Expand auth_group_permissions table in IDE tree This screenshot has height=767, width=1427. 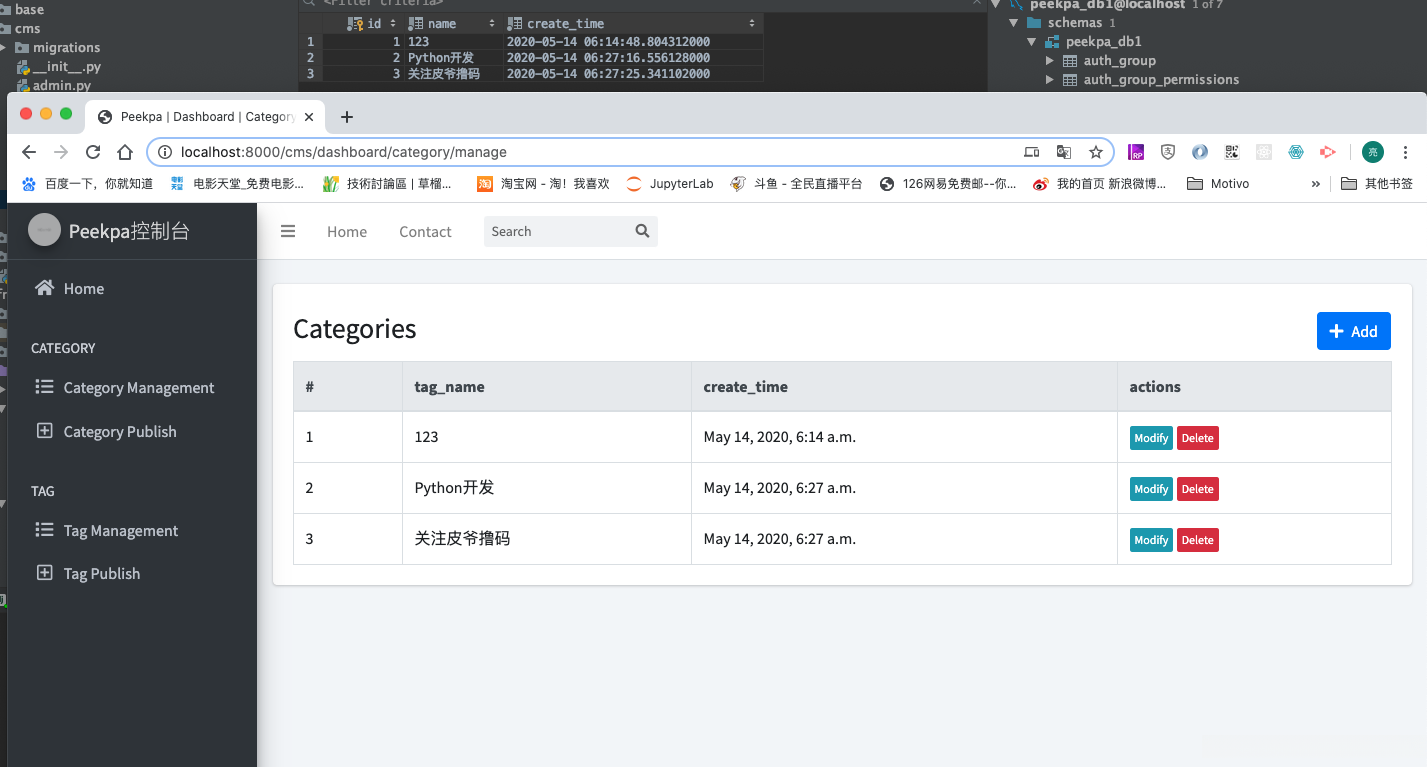pyautogui.click(x=1050, y=80)
